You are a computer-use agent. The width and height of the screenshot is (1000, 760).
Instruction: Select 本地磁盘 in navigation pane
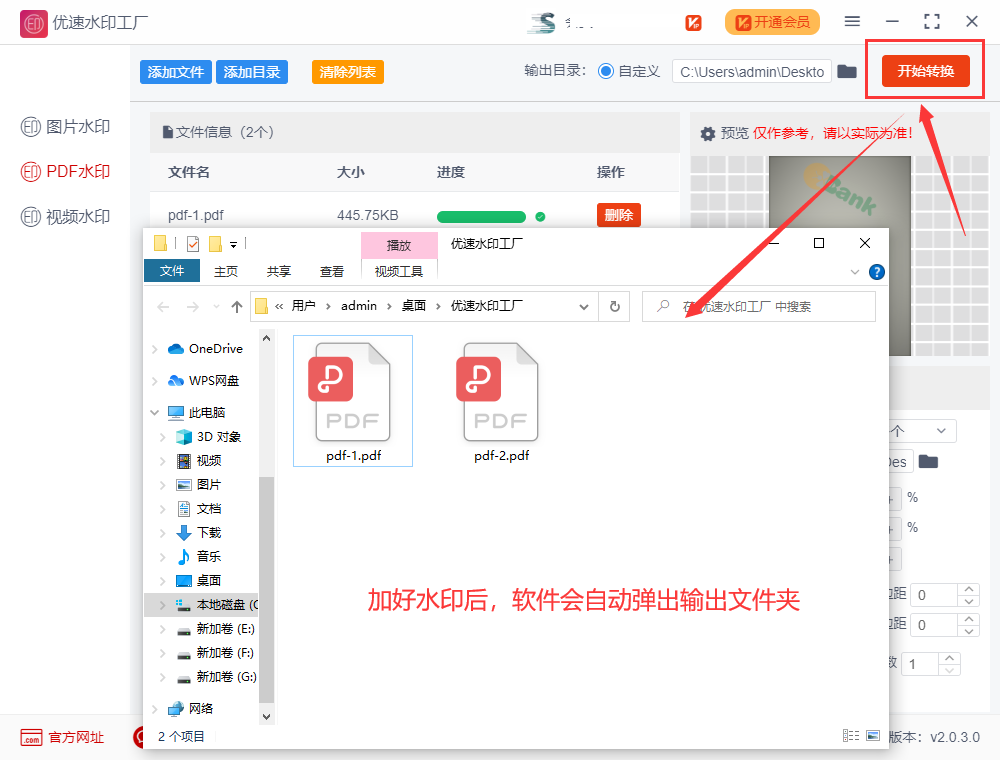click(217, 604)
